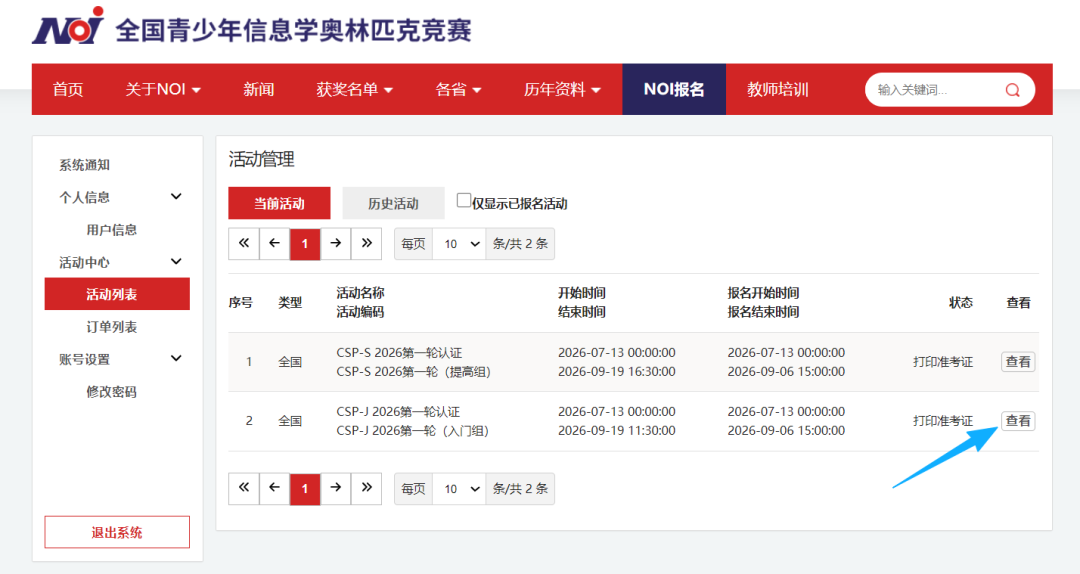
Task: Click CSP-S 2026第一轮（提高组） activity code
Action: [x=413, y=372]
